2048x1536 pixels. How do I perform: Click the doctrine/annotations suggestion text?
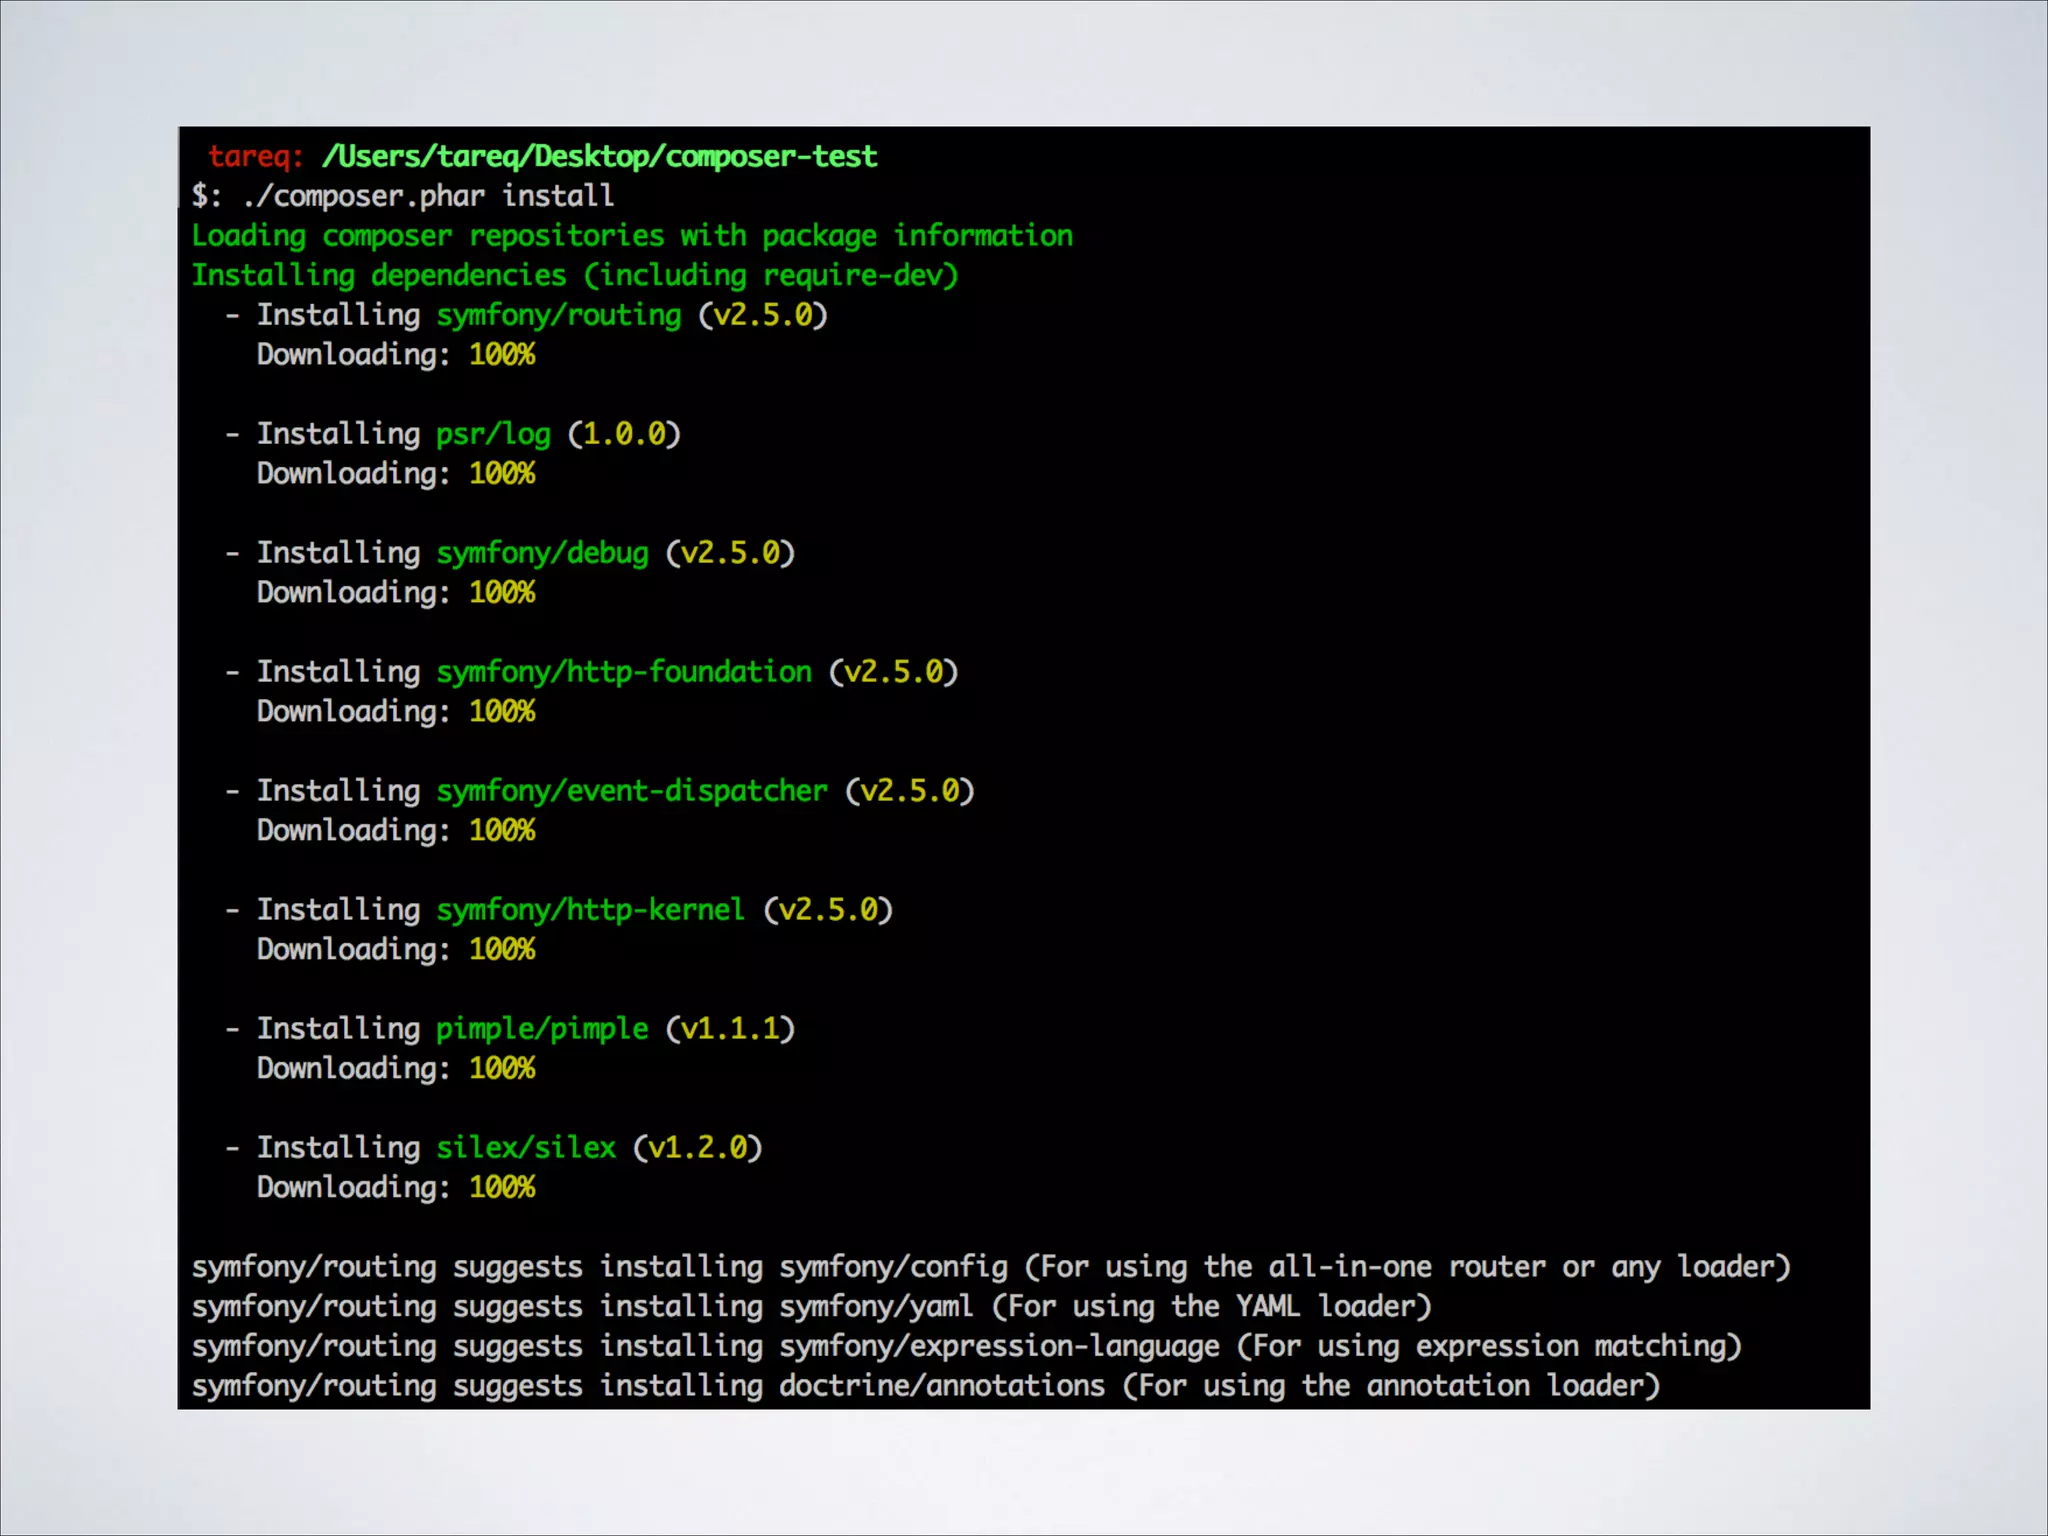(x=942, y=1386)
